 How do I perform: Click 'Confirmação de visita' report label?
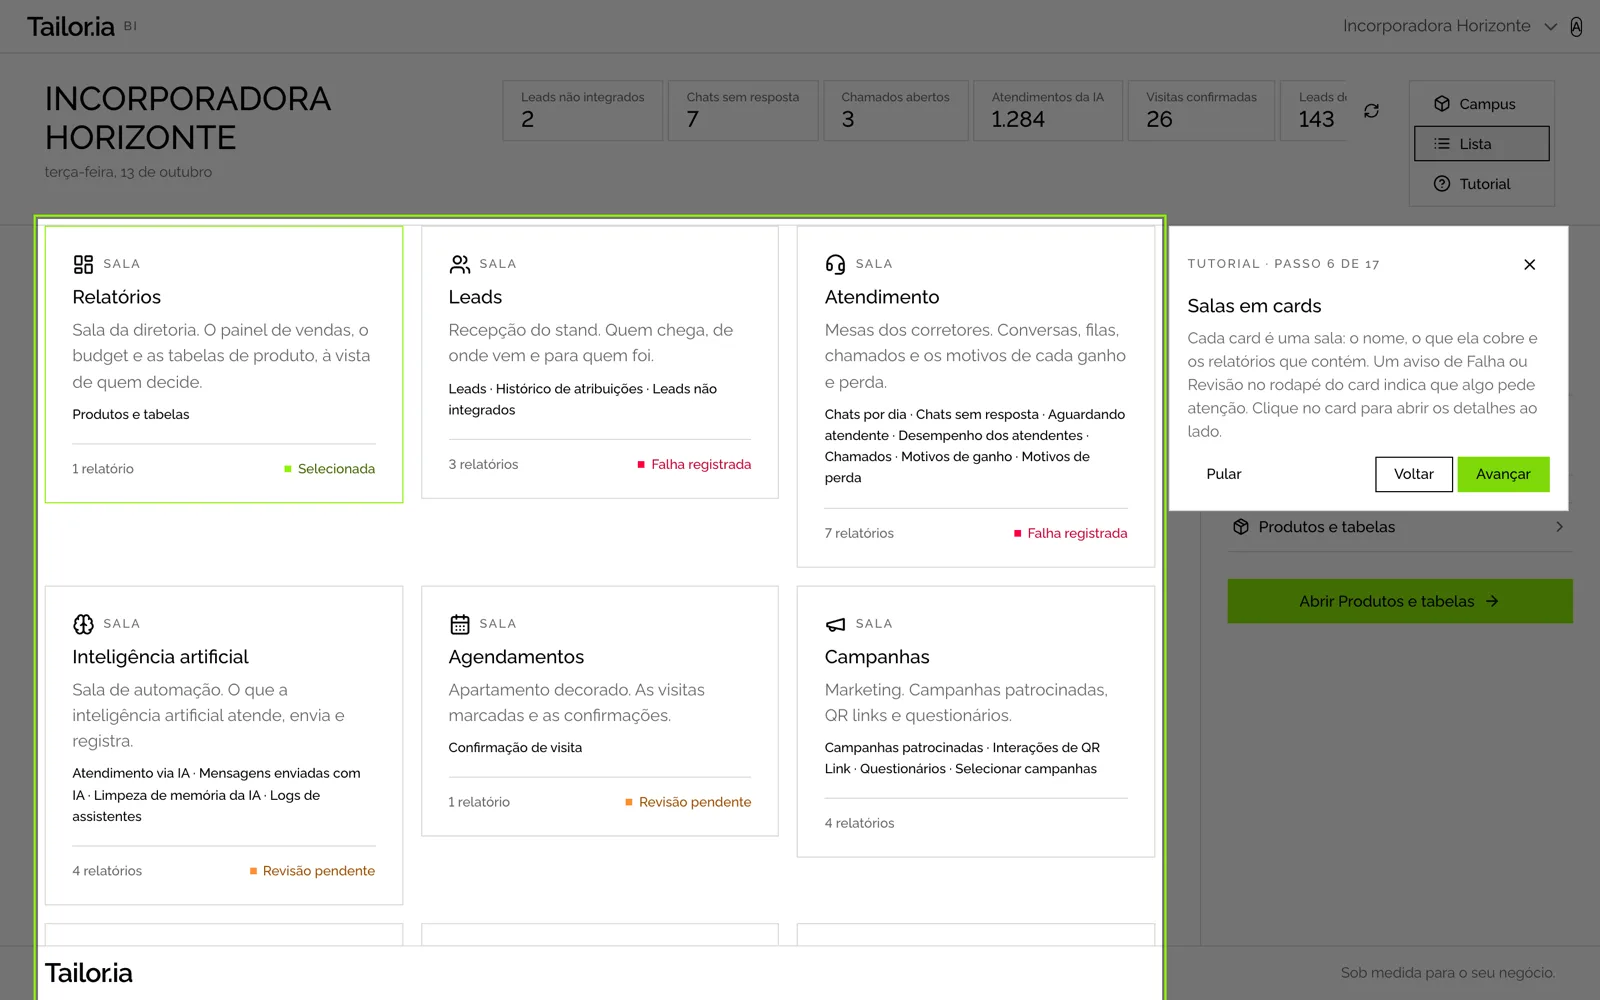pyautogui.click(x=515, y=748)
